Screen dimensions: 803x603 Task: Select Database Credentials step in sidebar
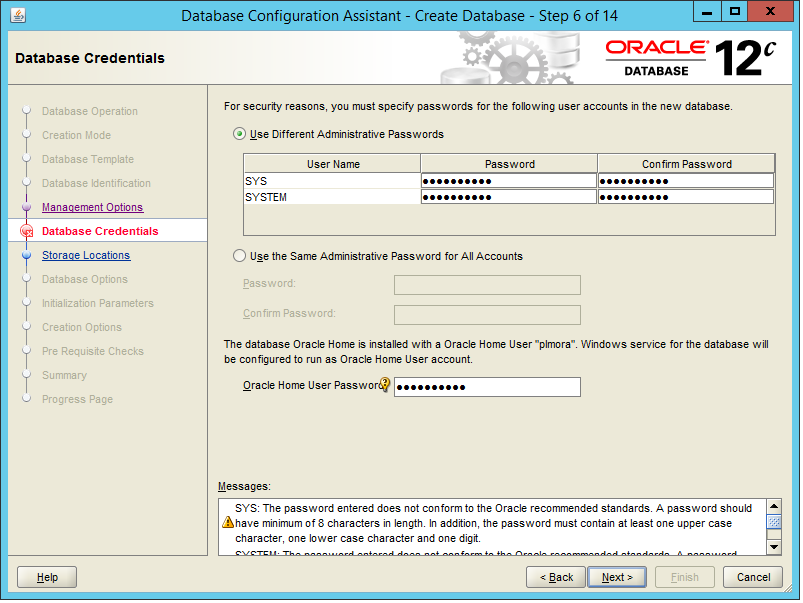(100, 231)
